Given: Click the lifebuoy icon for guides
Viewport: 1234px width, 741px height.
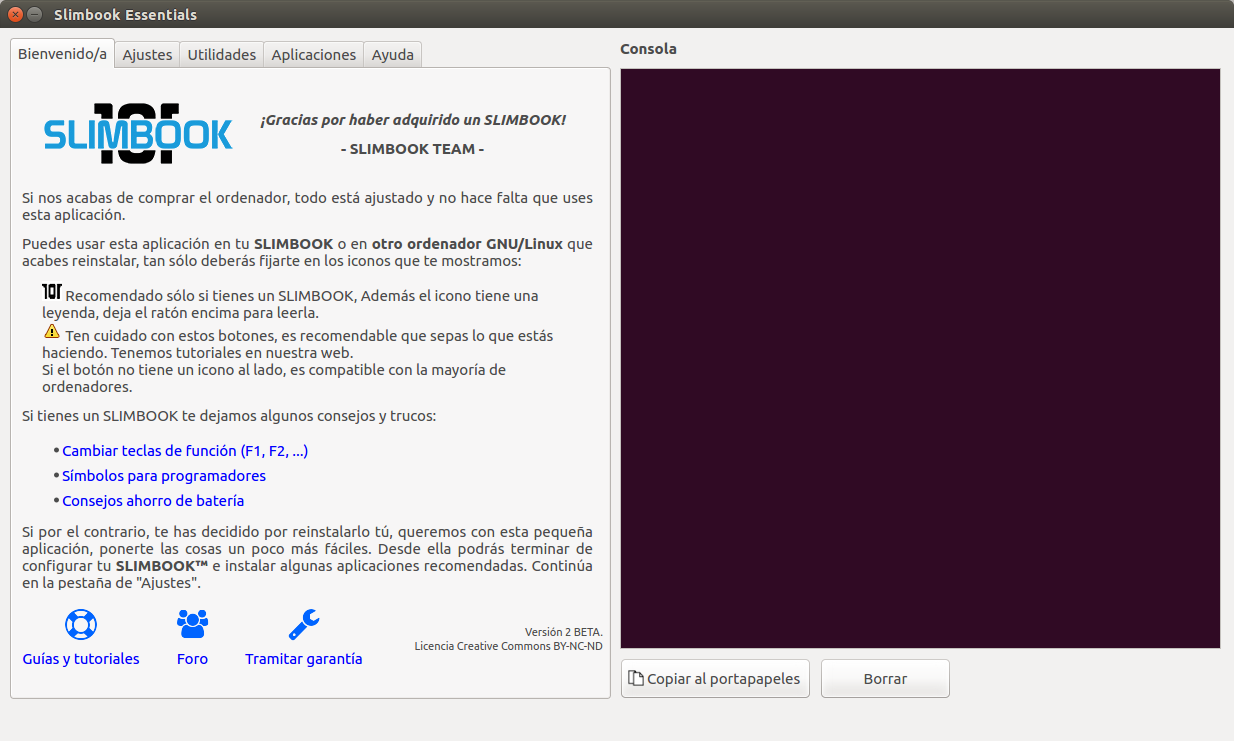Looking at the screenshot, I should pyautogui.click(x=80, y=624).
